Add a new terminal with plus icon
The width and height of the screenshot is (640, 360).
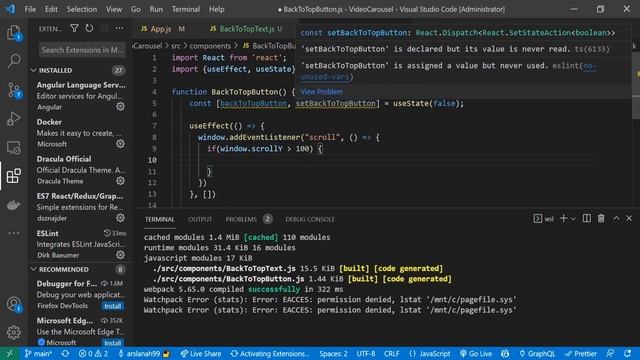(563, 219)
